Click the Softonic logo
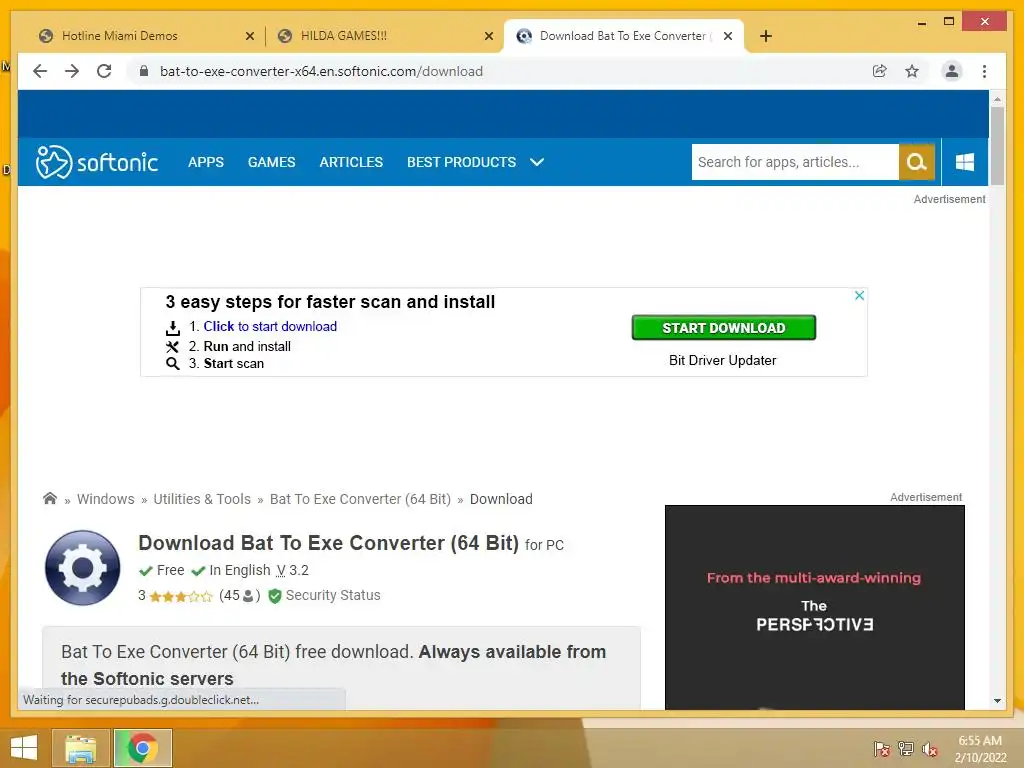 tap(97, 162)
